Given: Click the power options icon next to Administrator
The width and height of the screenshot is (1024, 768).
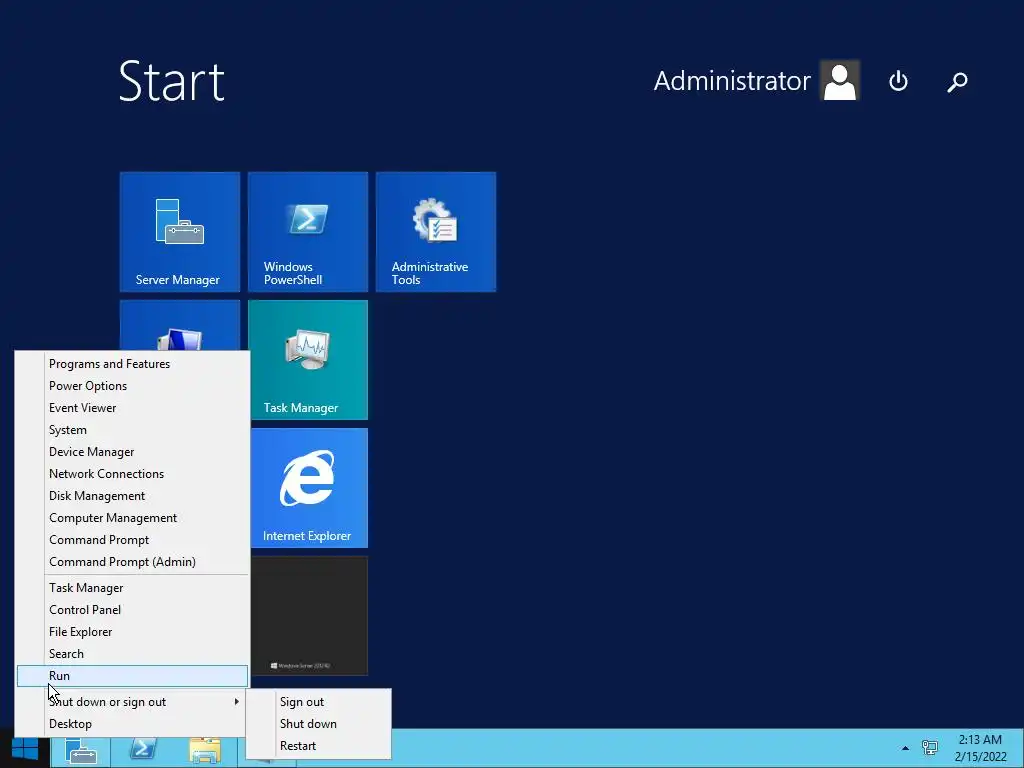Looking at the screenshot, I should pos(898,81).
